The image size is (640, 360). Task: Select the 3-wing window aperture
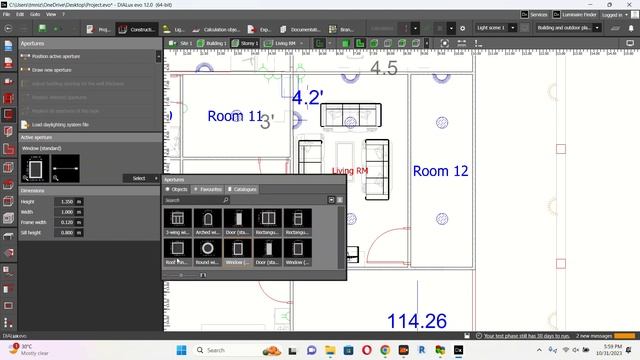(178, 222)
